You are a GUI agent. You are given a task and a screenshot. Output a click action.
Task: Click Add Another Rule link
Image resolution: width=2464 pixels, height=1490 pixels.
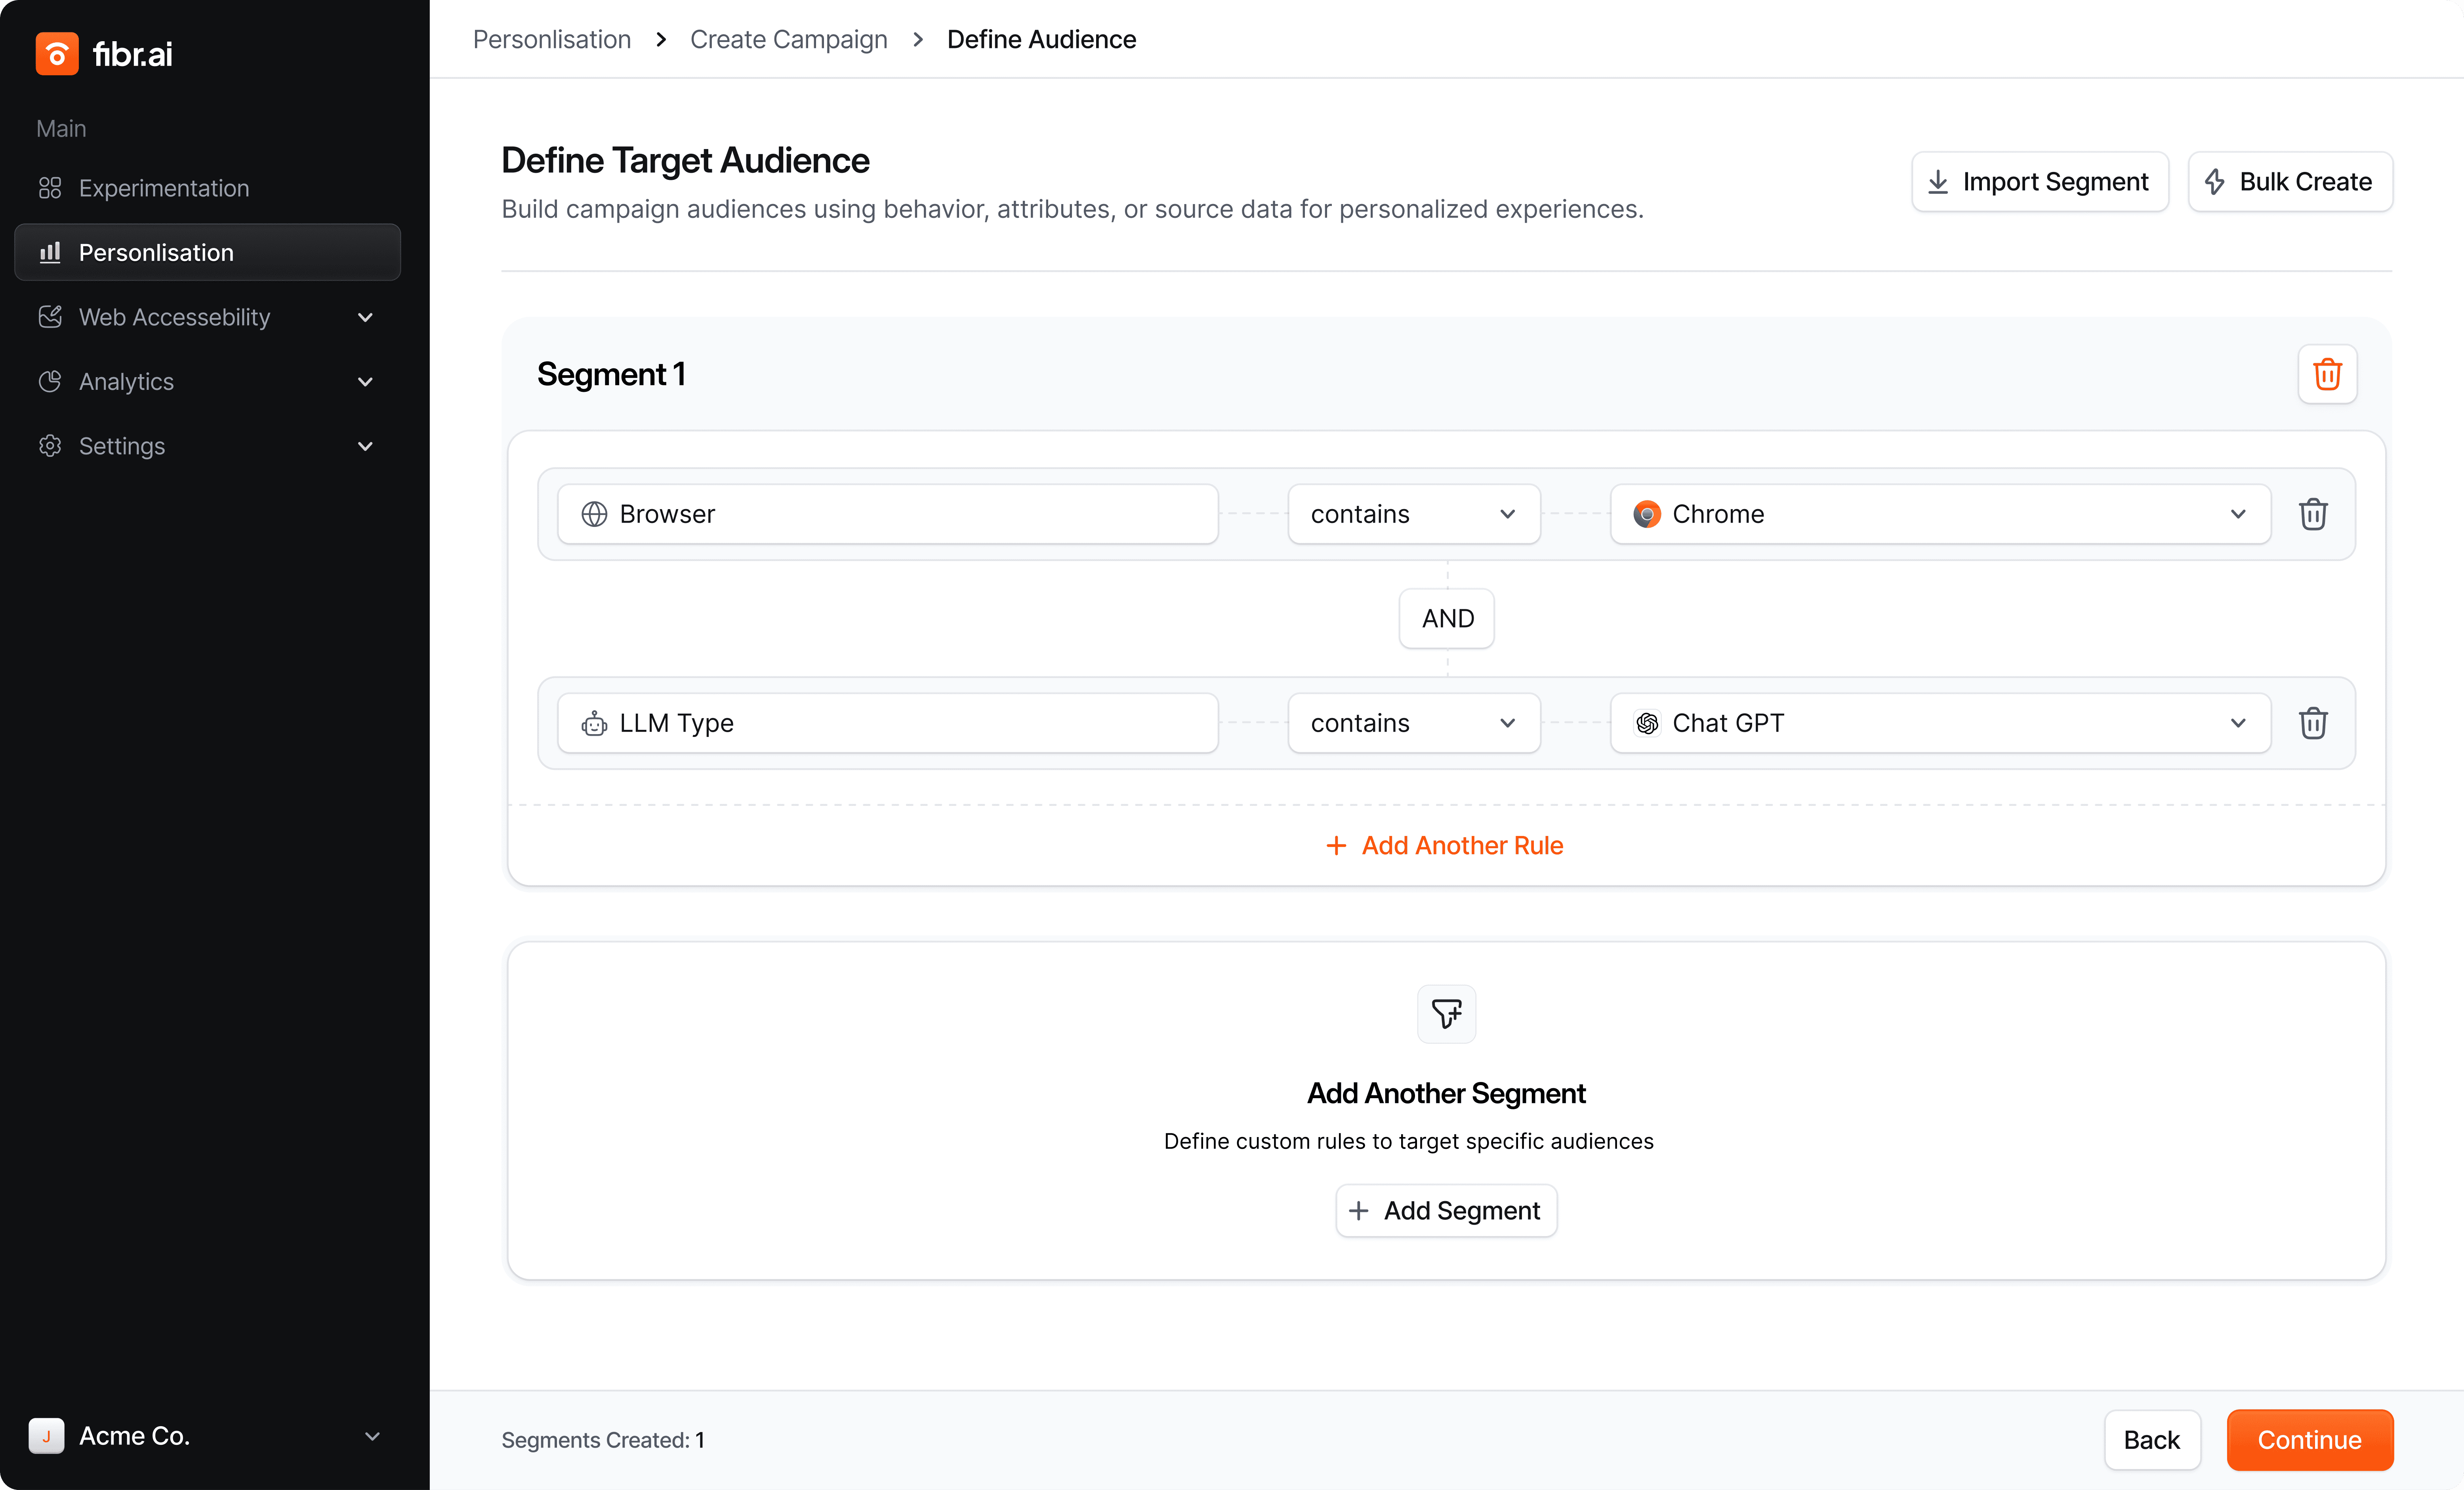click(x=1445, y=845)
